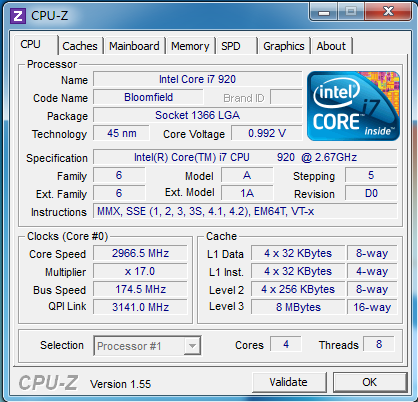Open the Mainboard tab
The height and width of the screenshot is (402, 418).
point(134,46)
